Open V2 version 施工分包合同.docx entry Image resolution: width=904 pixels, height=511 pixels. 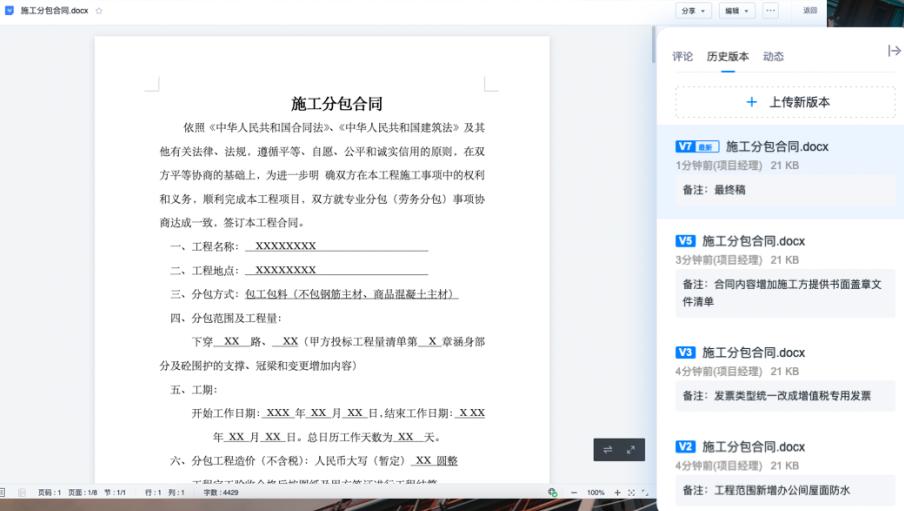pyautogui.click(x=753, y=446)
